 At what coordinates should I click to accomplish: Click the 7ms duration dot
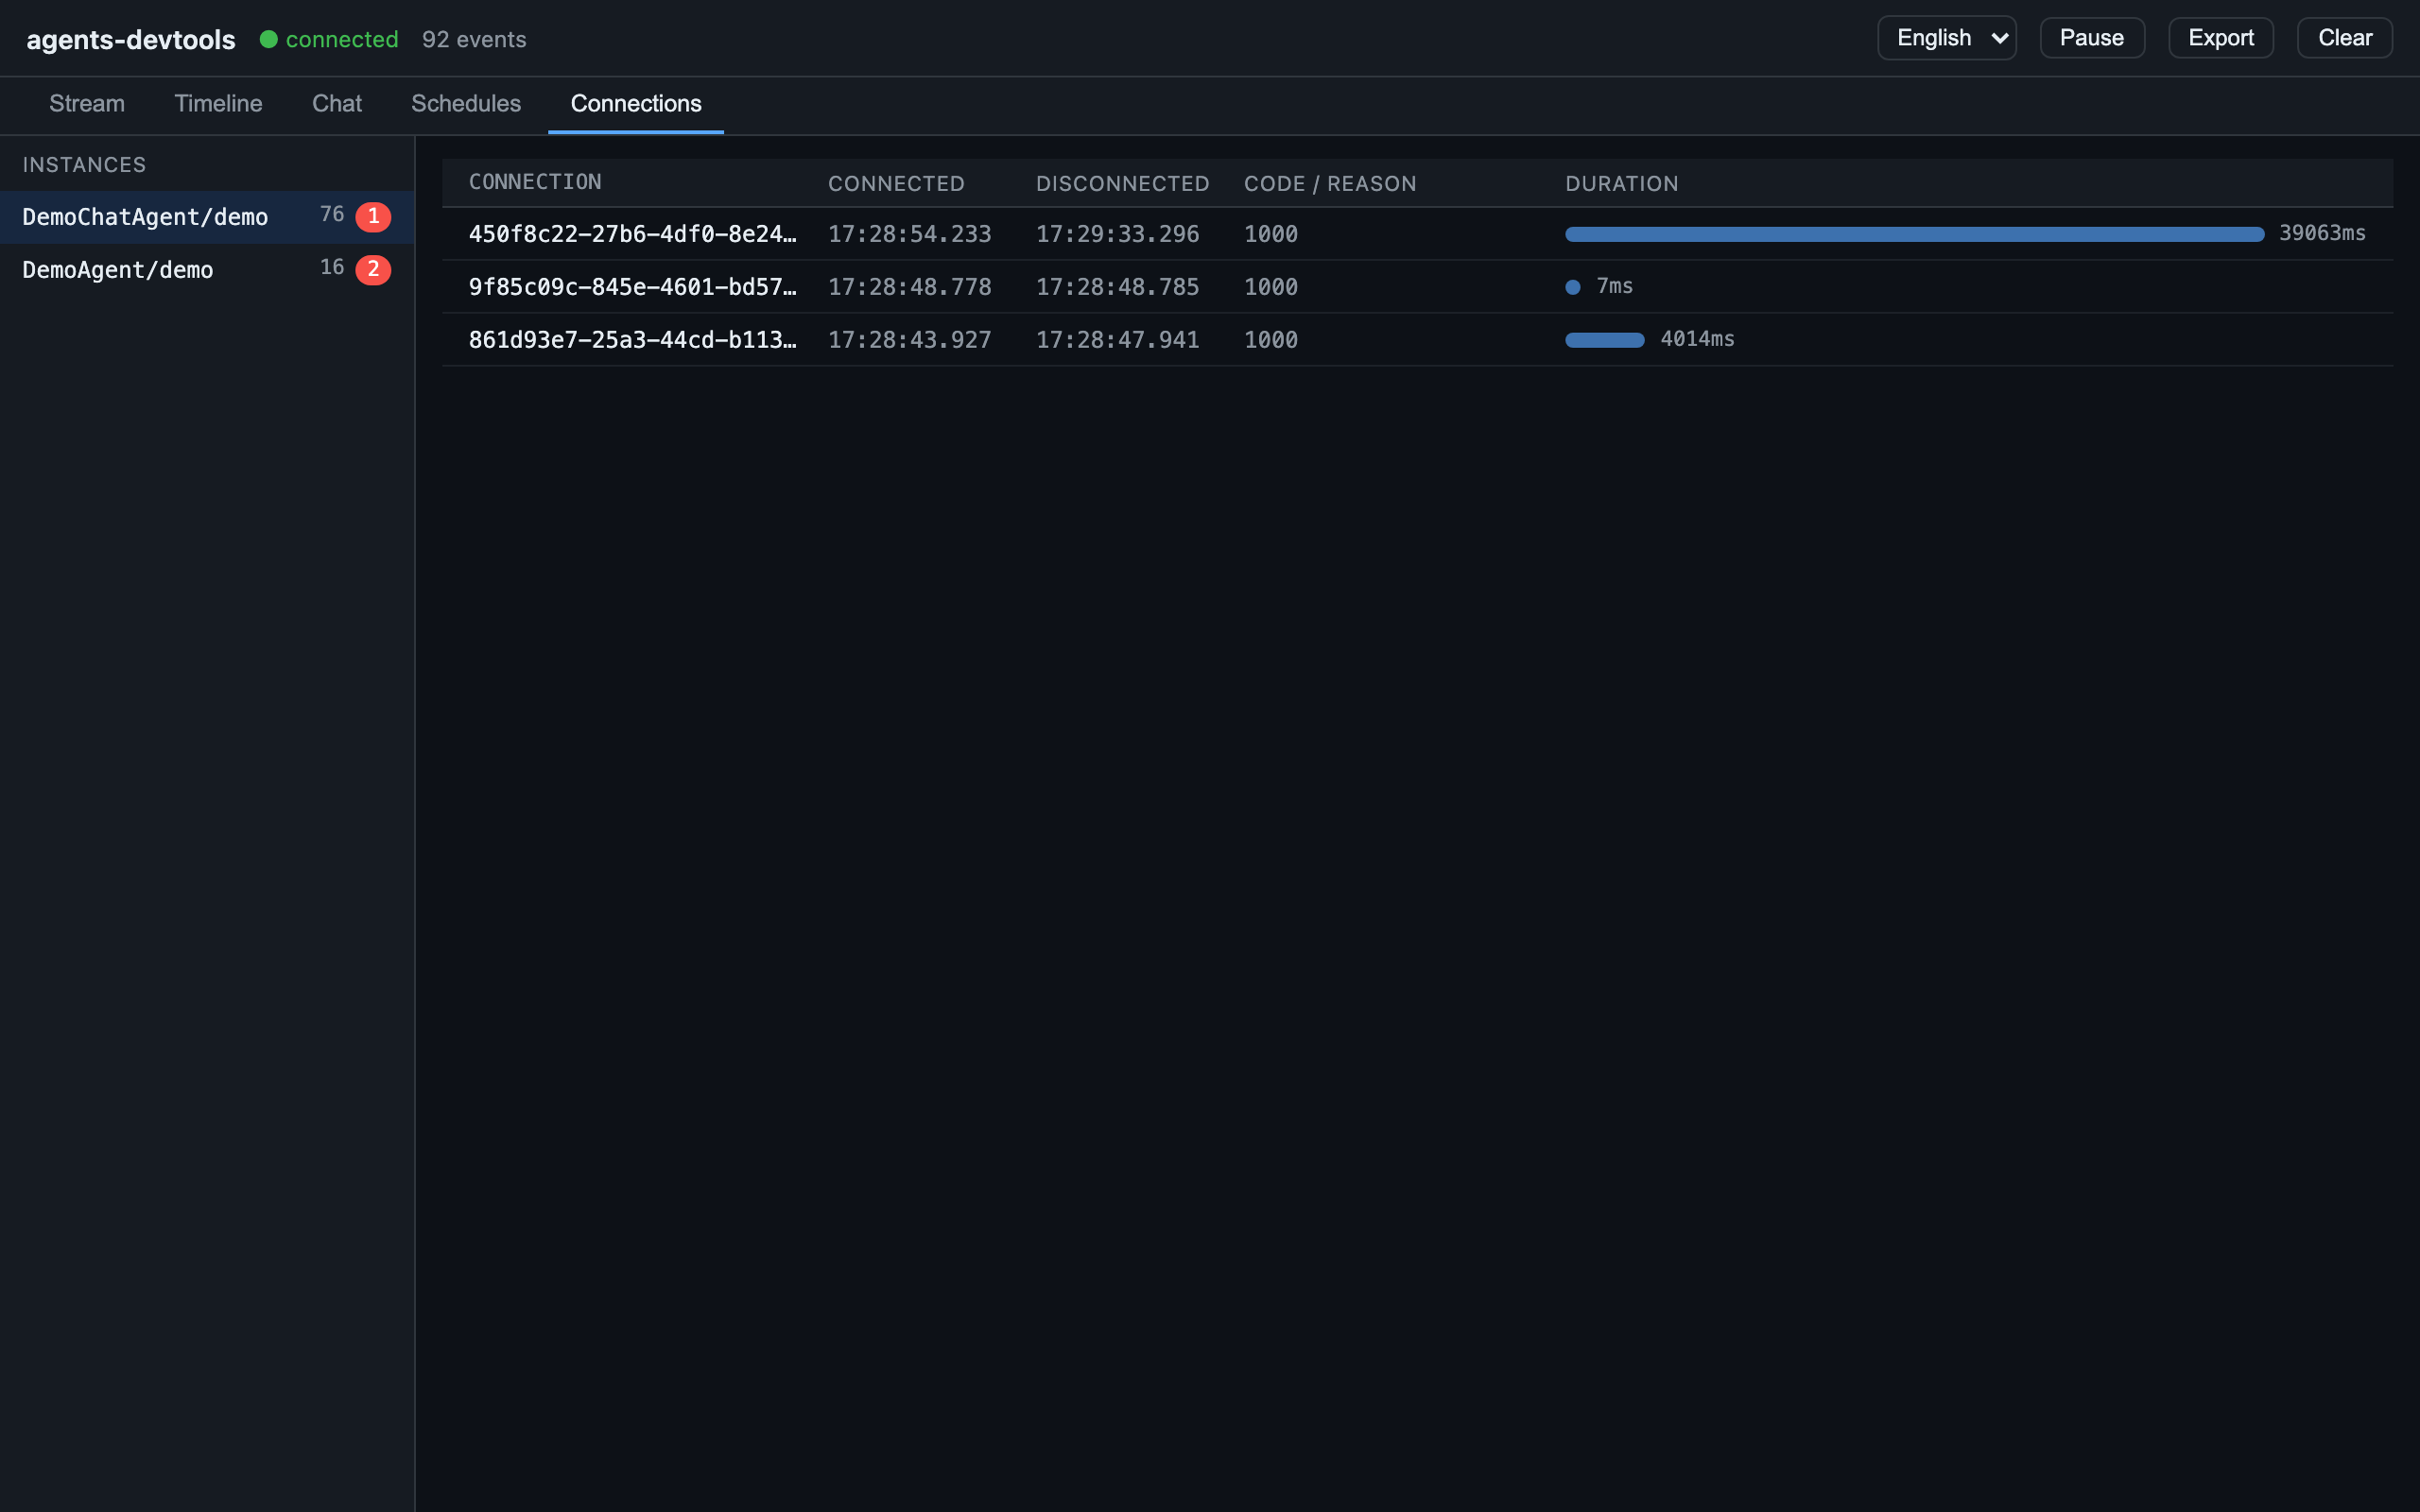(1572, 287)
